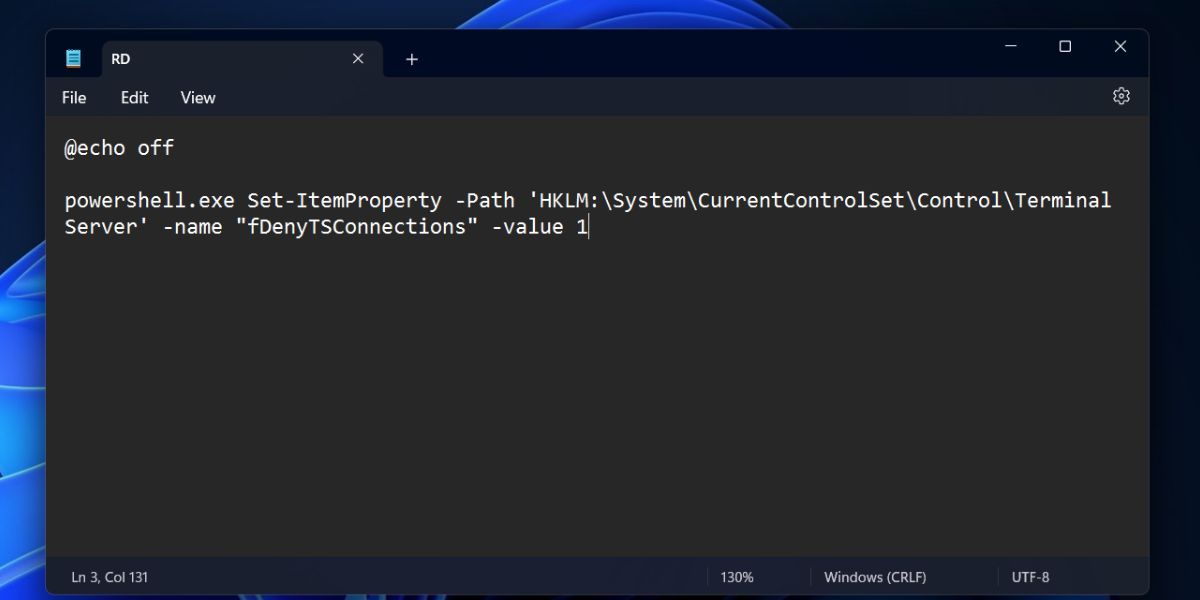Screen dimensions: 1200x600
Task: Click the word 'powershell.exe' in the text
Action: [150, 200]
